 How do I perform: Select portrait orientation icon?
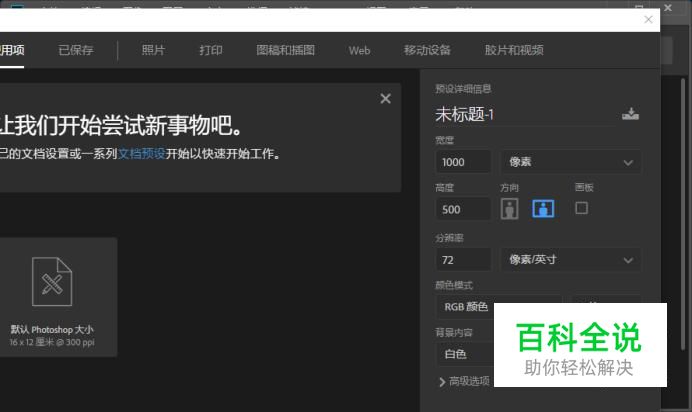509,209
